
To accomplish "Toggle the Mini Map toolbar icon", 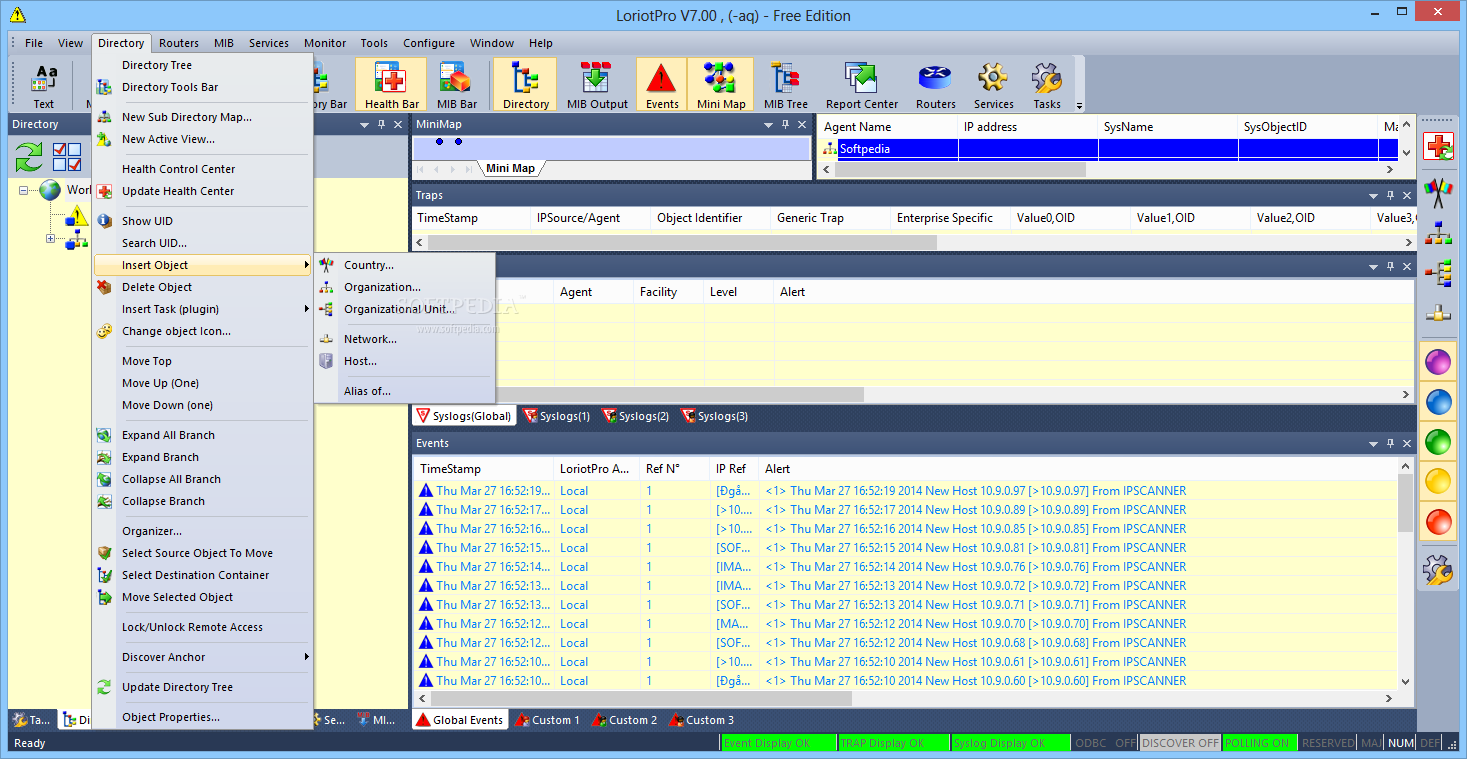I will (721, 85).
